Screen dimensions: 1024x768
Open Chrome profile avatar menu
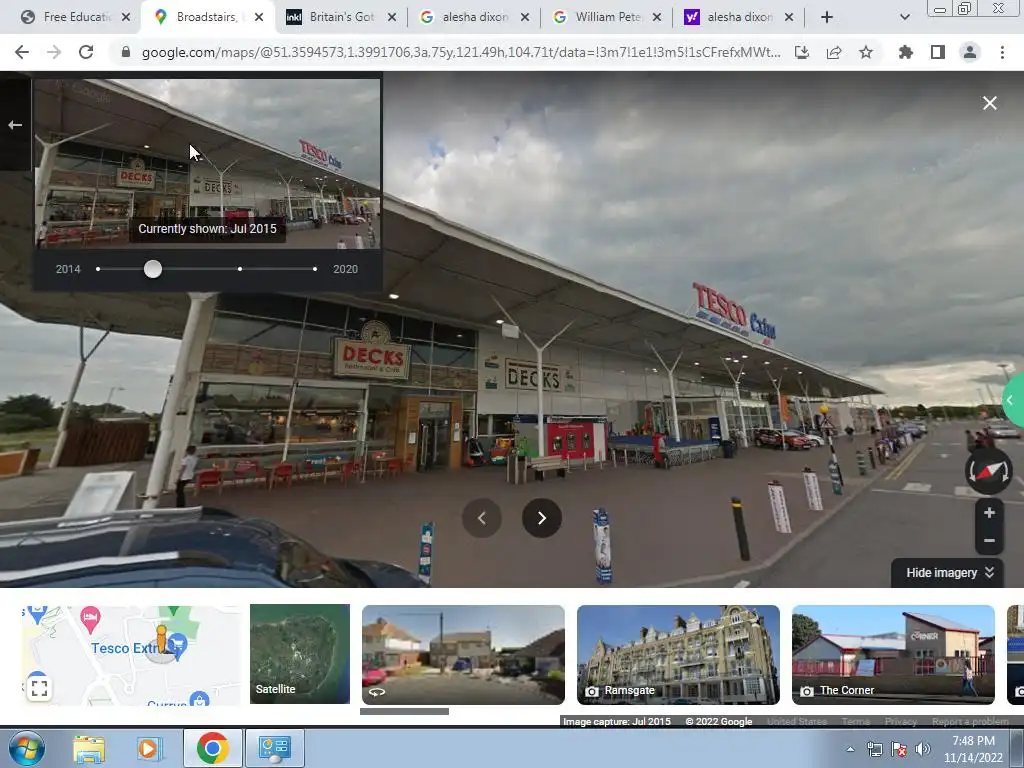[x=970, y=52]
